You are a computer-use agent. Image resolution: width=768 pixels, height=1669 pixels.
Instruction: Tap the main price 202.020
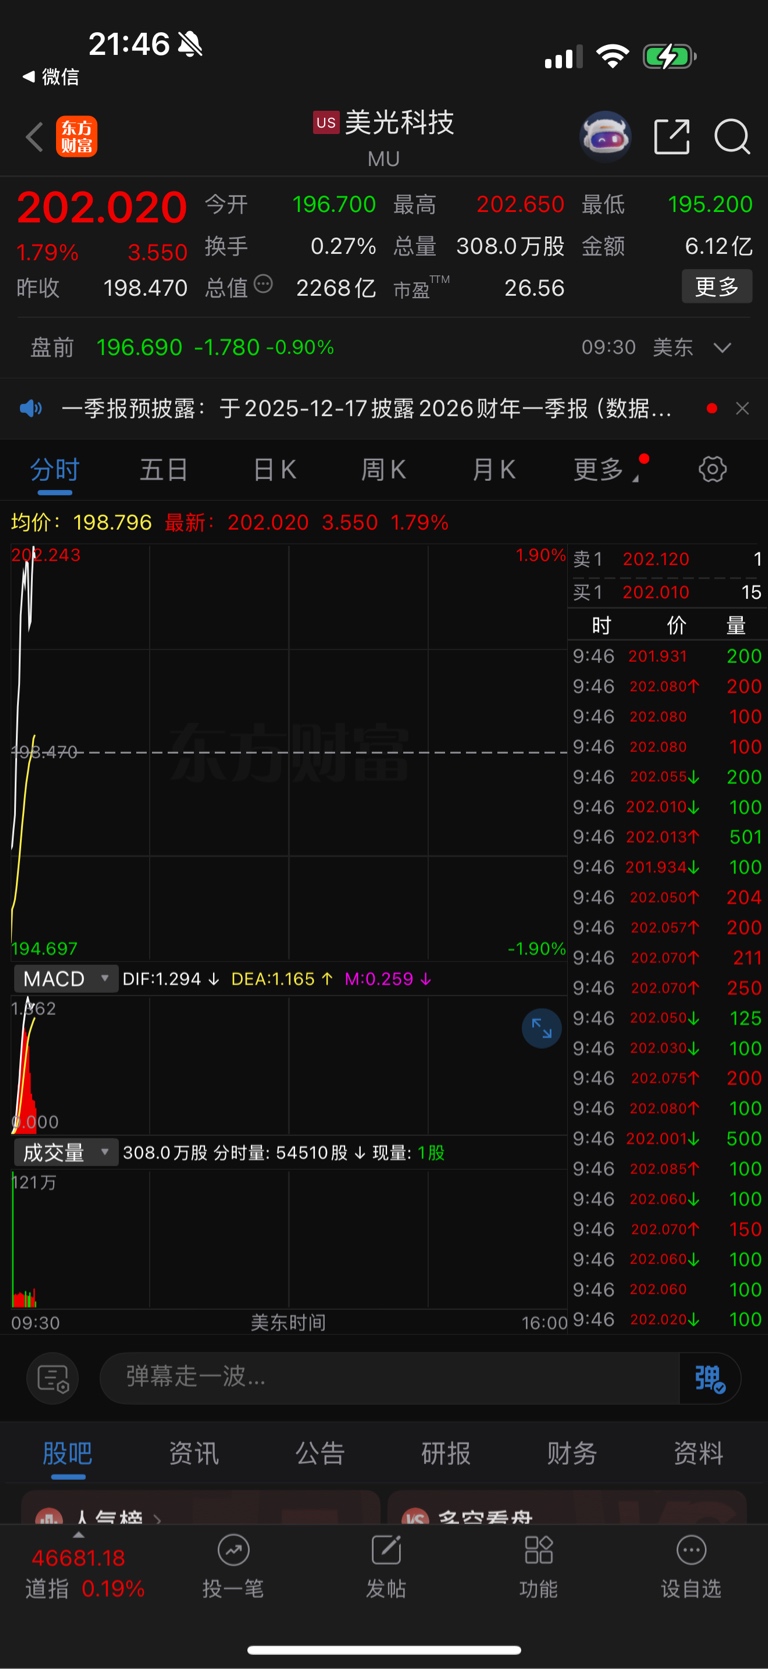tap(102, 208)
